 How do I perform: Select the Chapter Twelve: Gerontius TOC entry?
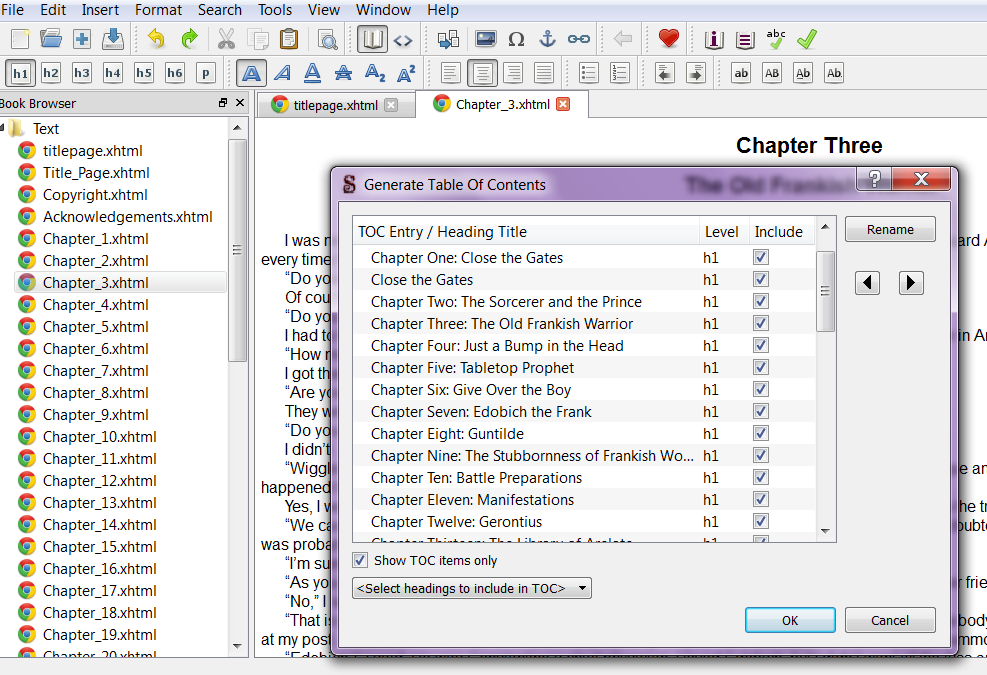coord(456,522)
